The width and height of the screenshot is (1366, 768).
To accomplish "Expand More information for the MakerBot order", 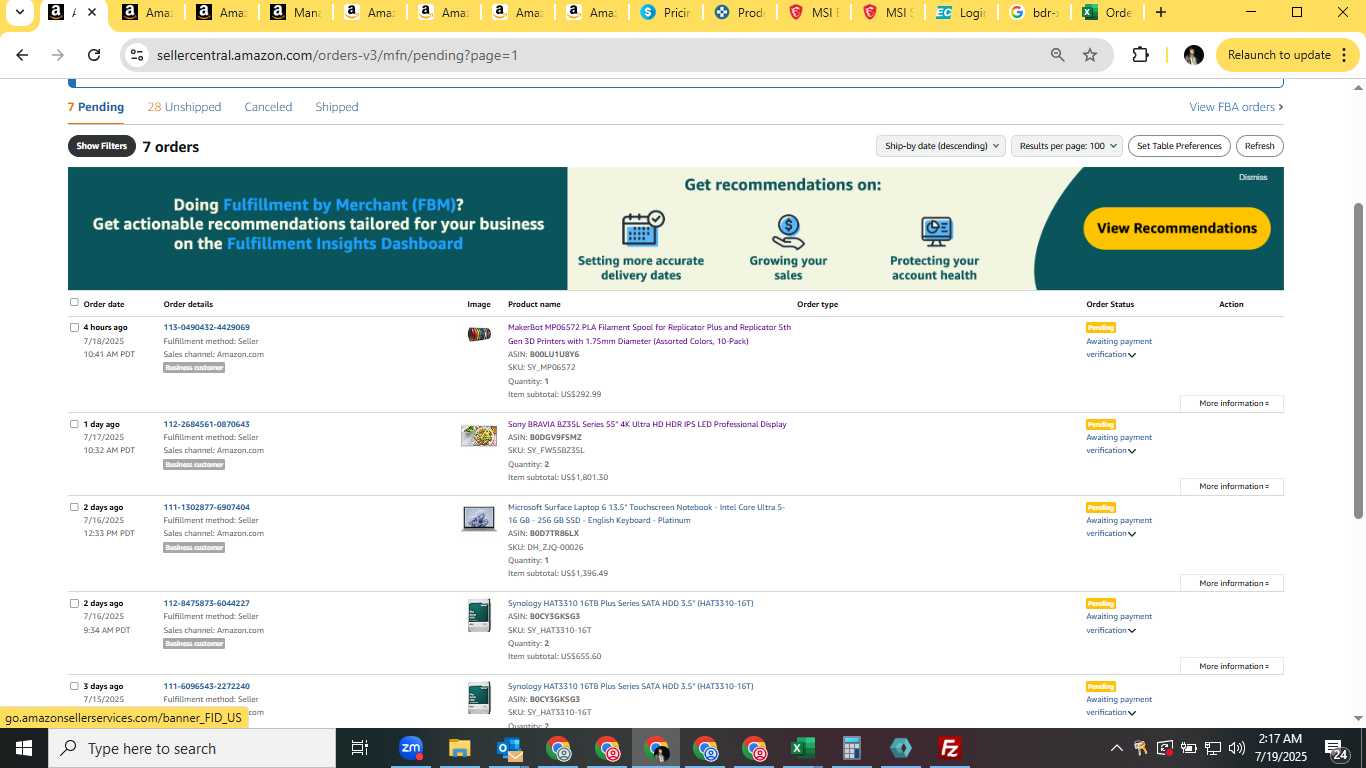I will click(x=1232, y=403).
